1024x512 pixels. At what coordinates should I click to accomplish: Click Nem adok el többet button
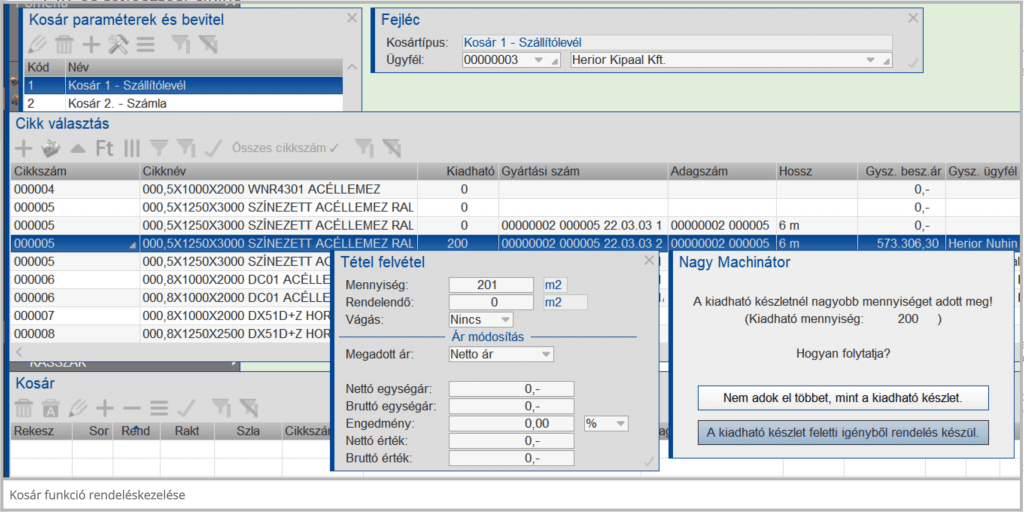tap(843, 397)
